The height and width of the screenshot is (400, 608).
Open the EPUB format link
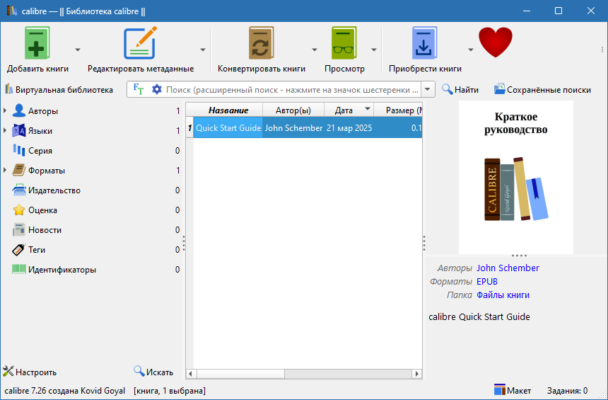click(x=487, y=281)
